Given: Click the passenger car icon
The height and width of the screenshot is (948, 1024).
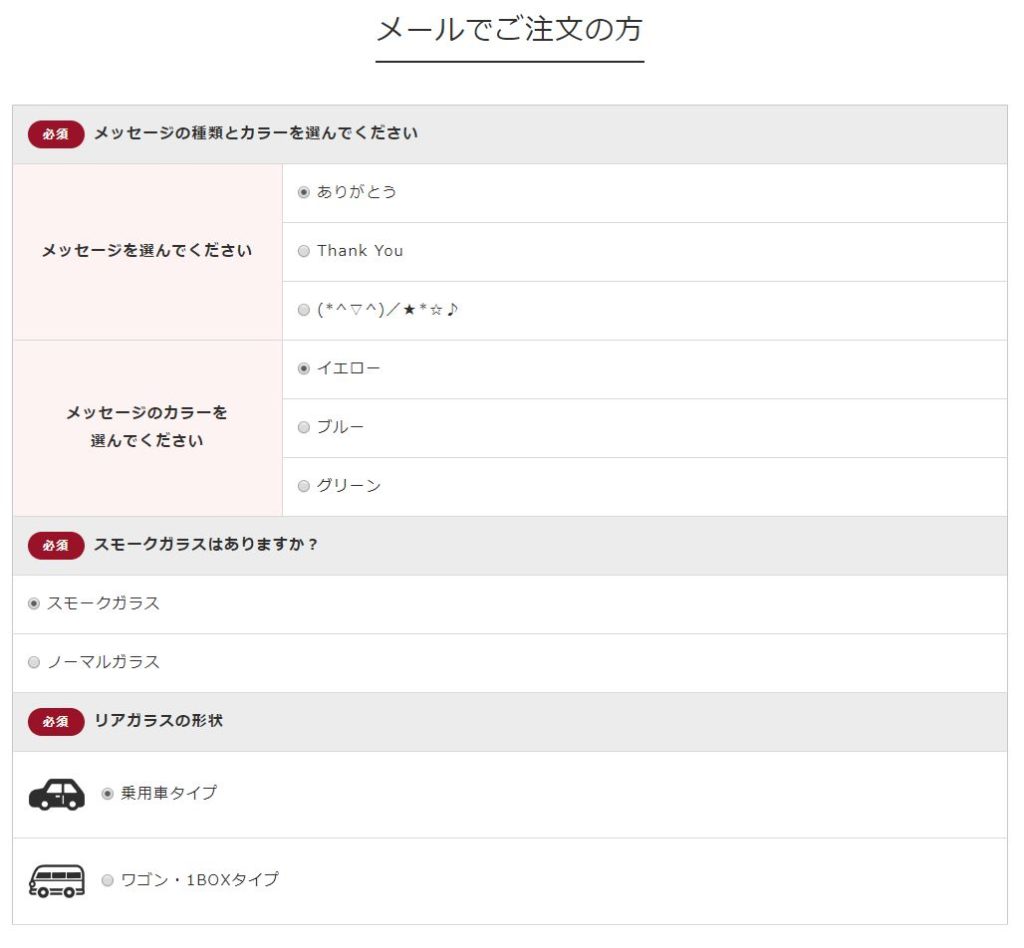Looking at the screenshot, I should click(x=56, y=794).
